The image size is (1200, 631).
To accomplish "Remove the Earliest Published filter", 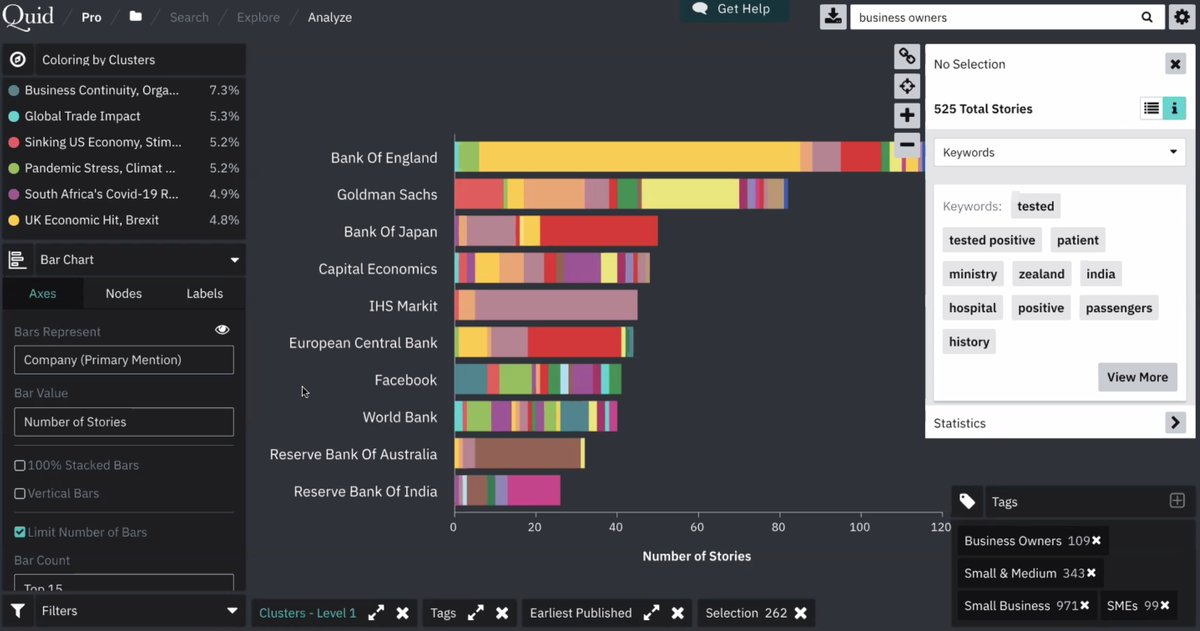I will [677, 613].
